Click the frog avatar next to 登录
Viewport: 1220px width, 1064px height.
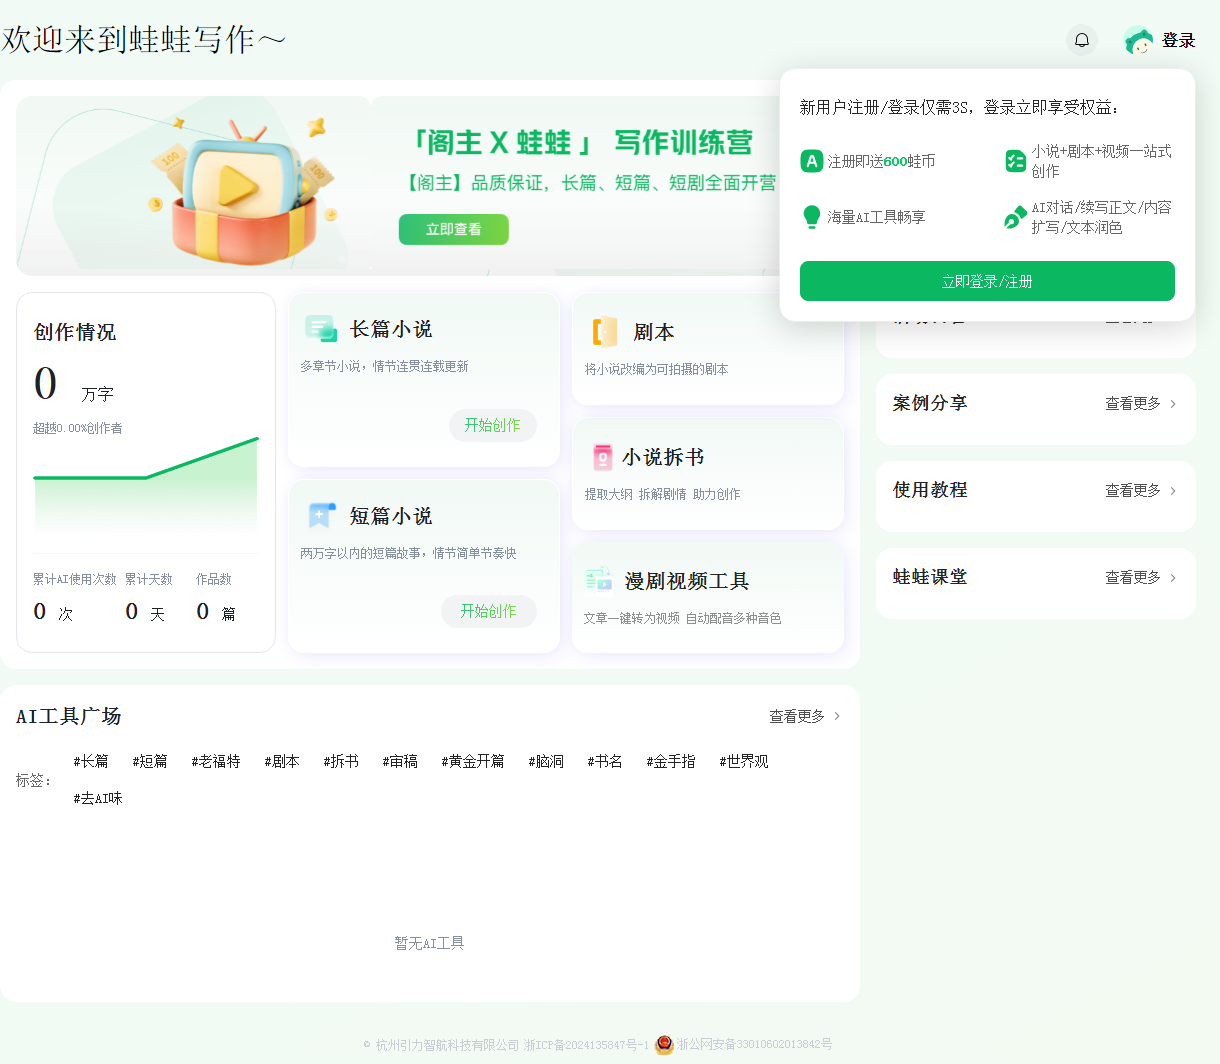click(x=1139, y=40)
